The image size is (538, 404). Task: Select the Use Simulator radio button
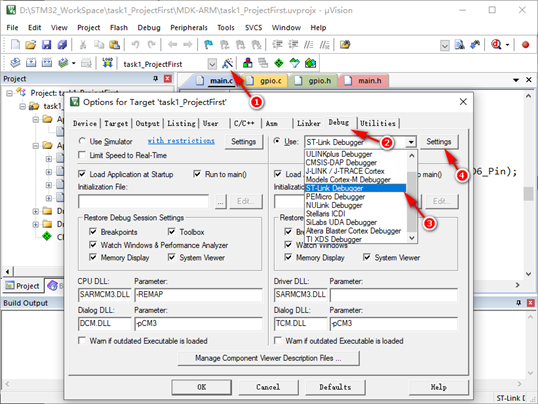(82, 141)
